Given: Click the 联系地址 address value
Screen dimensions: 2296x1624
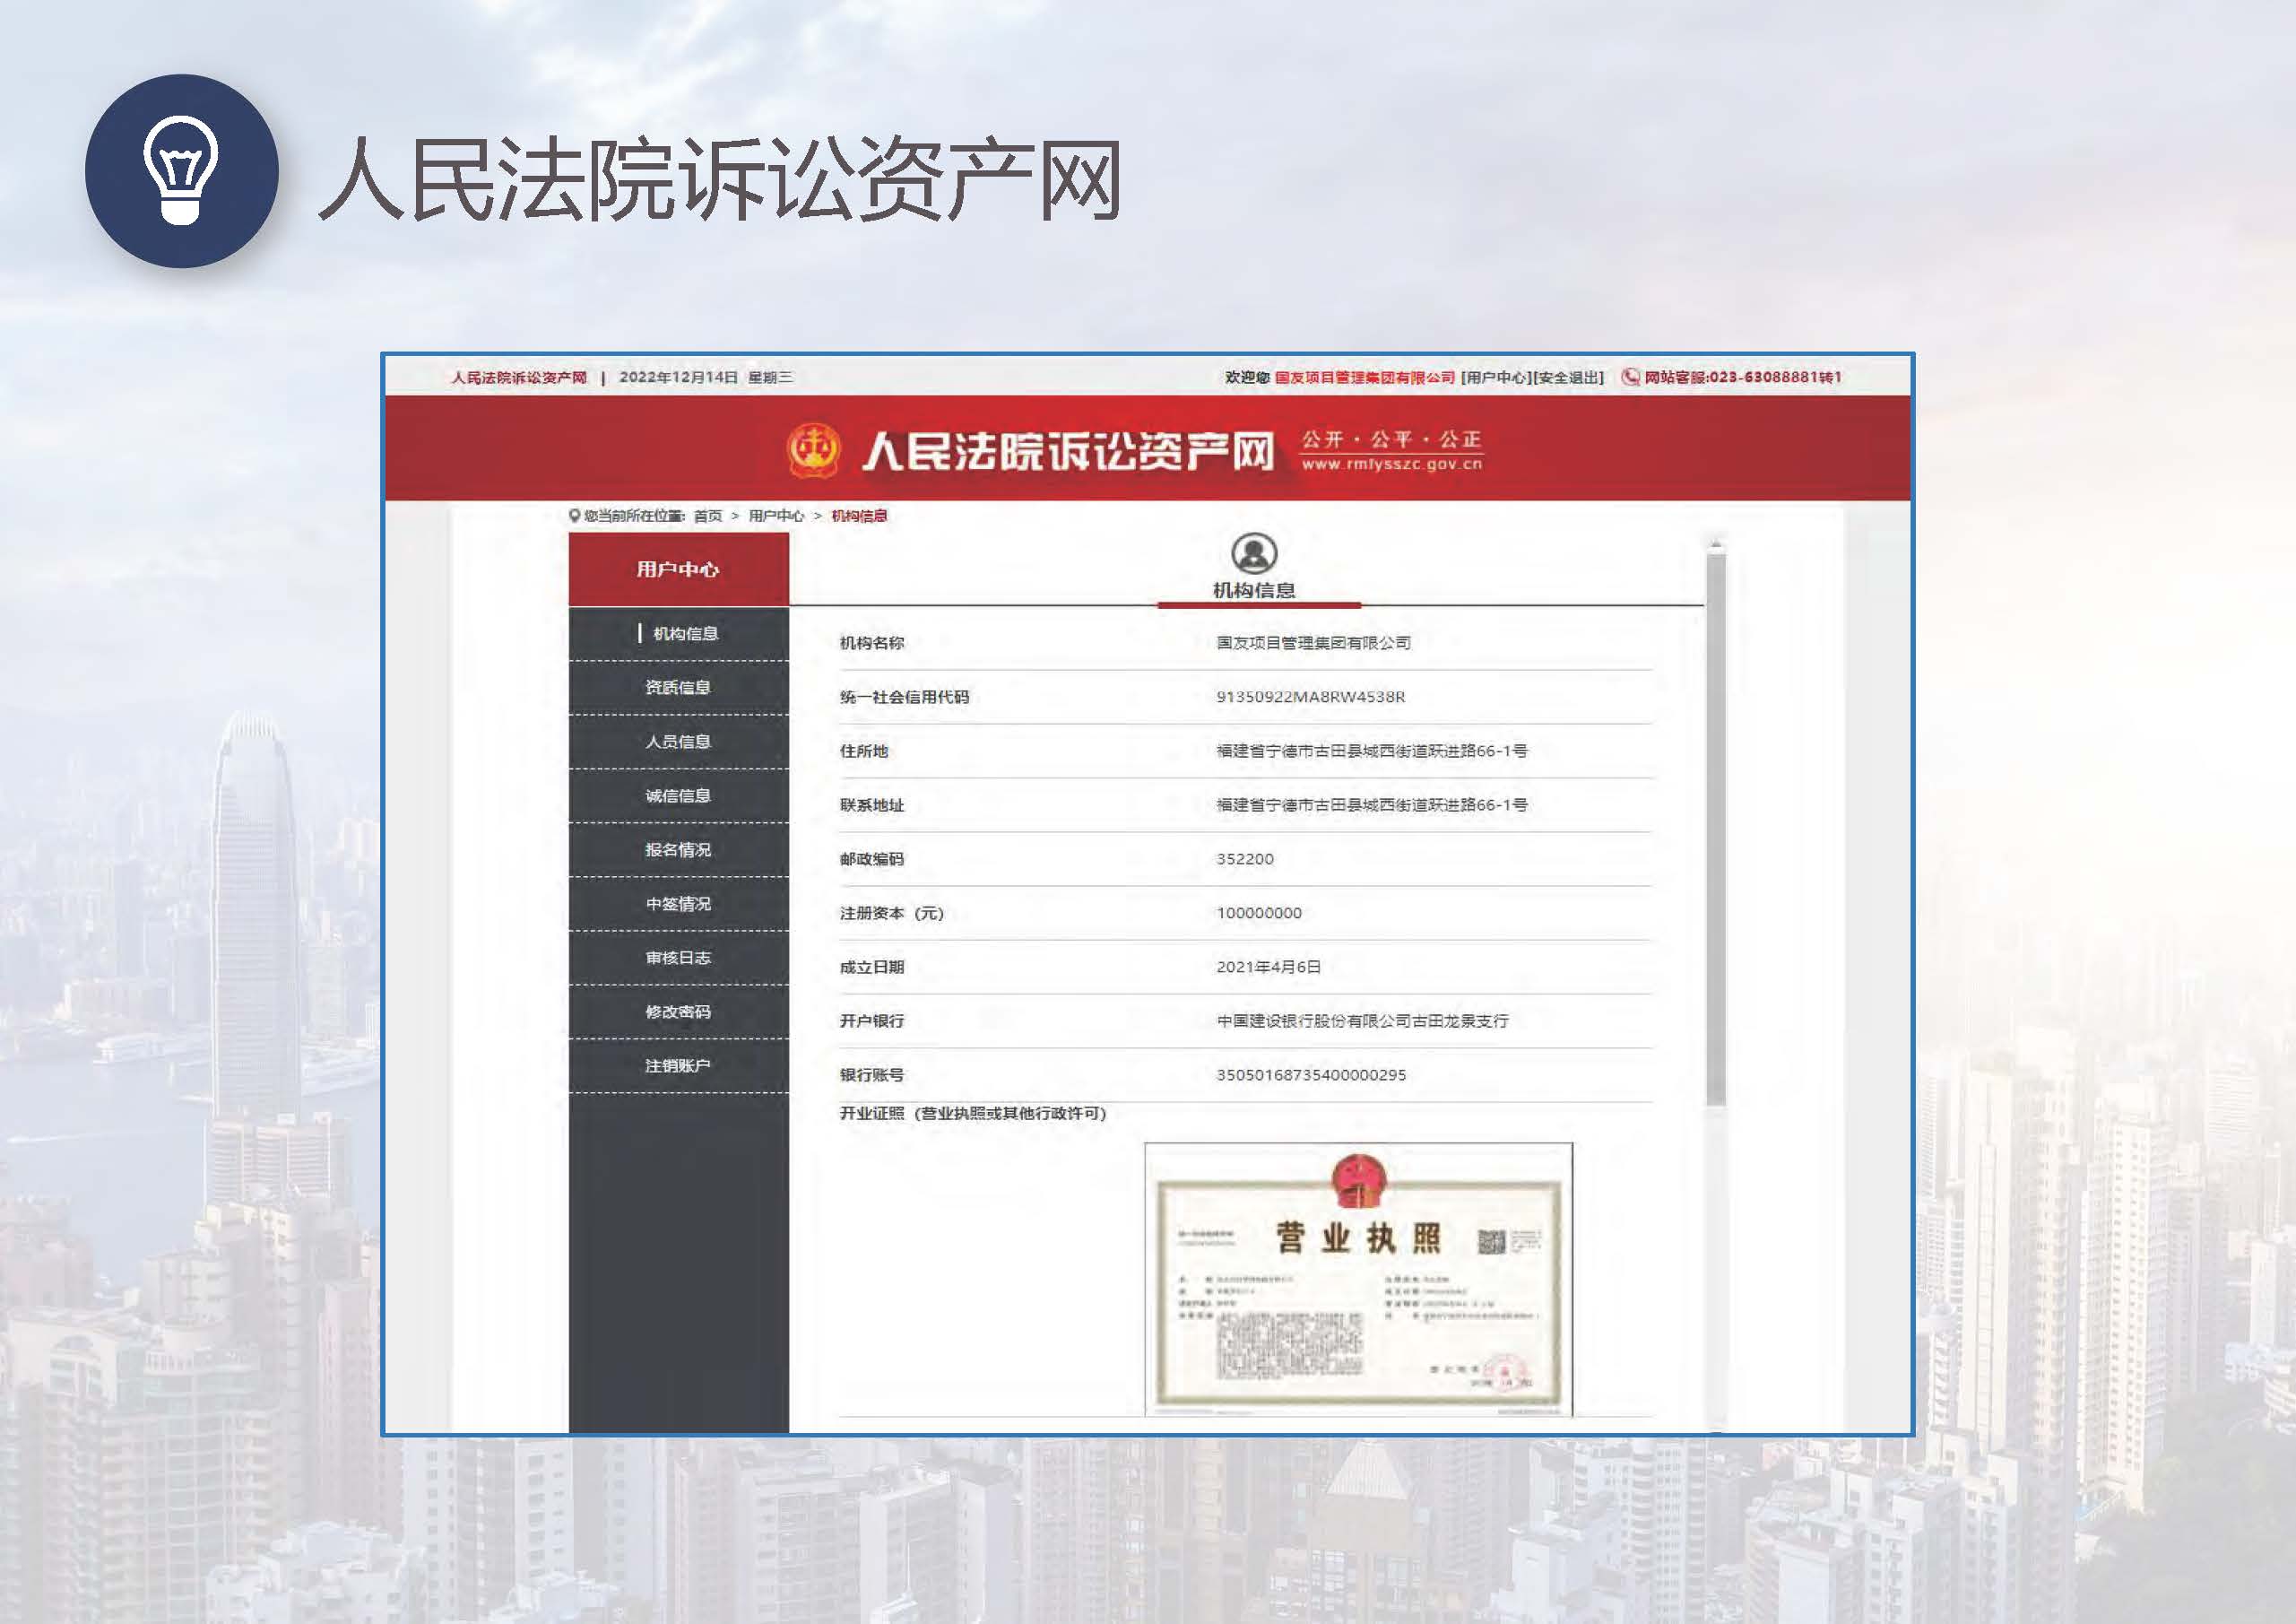Looking at the screenshot, I should pyautogui.click(x=1372, y=805).
